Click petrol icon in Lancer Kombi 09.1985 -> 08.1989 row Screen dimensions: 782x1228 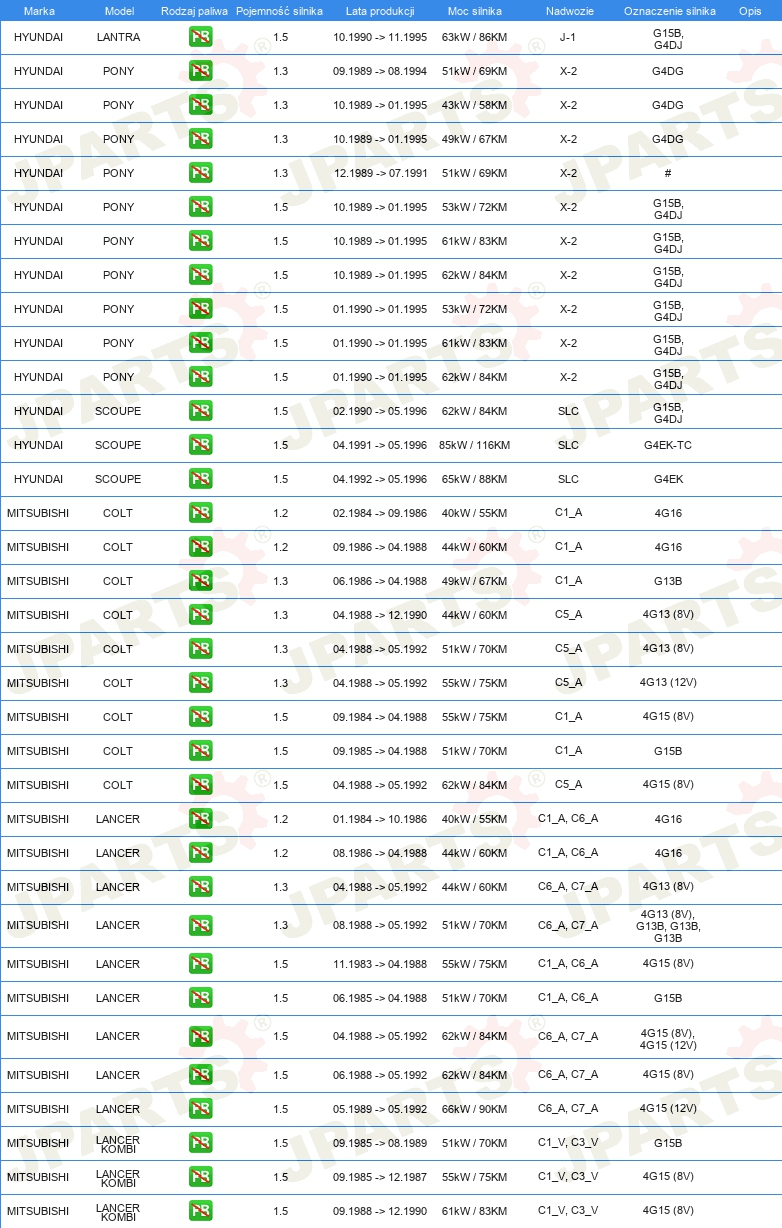(200, 1144)
